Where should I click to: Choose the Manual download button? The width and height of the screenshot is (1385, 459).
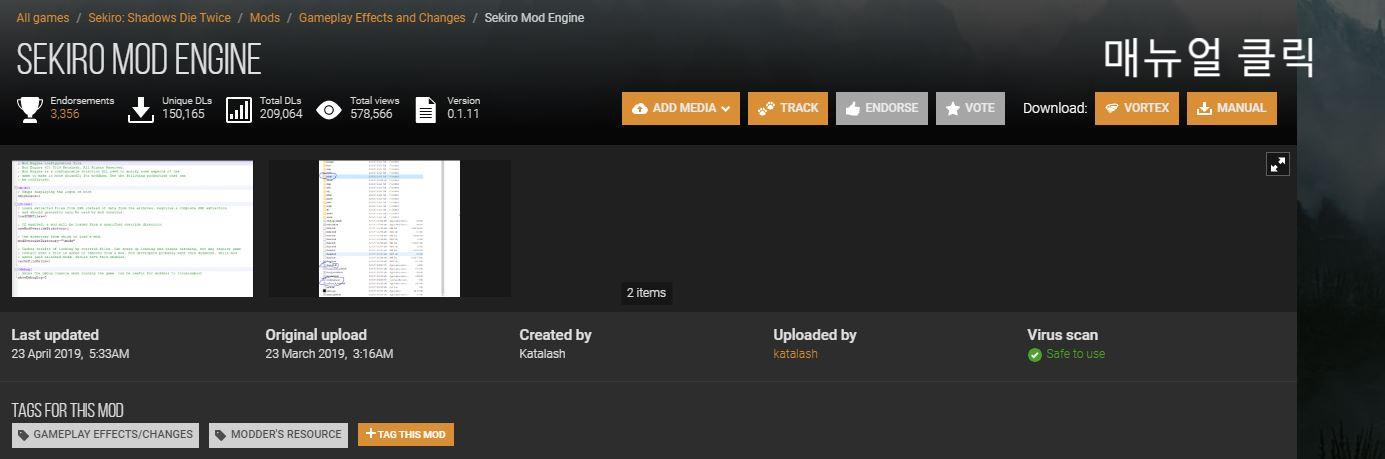1232,108
